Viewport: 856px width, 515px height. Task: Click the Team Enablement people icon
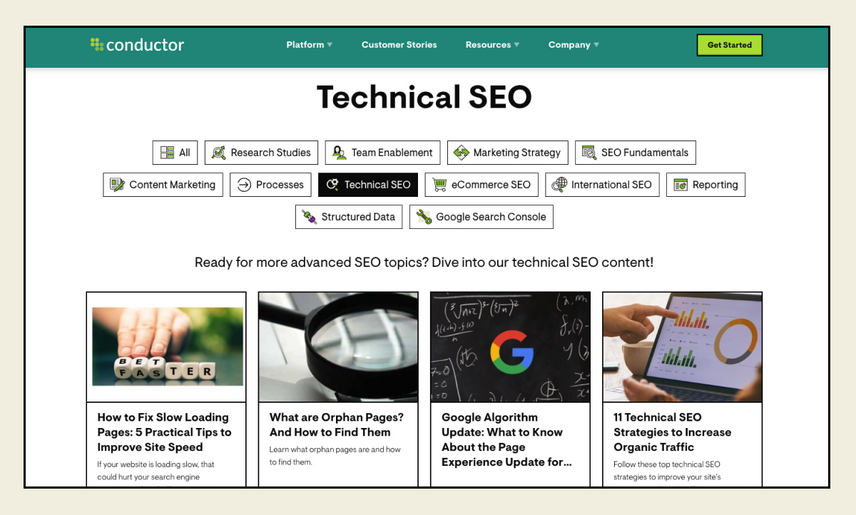click(339, 152)
